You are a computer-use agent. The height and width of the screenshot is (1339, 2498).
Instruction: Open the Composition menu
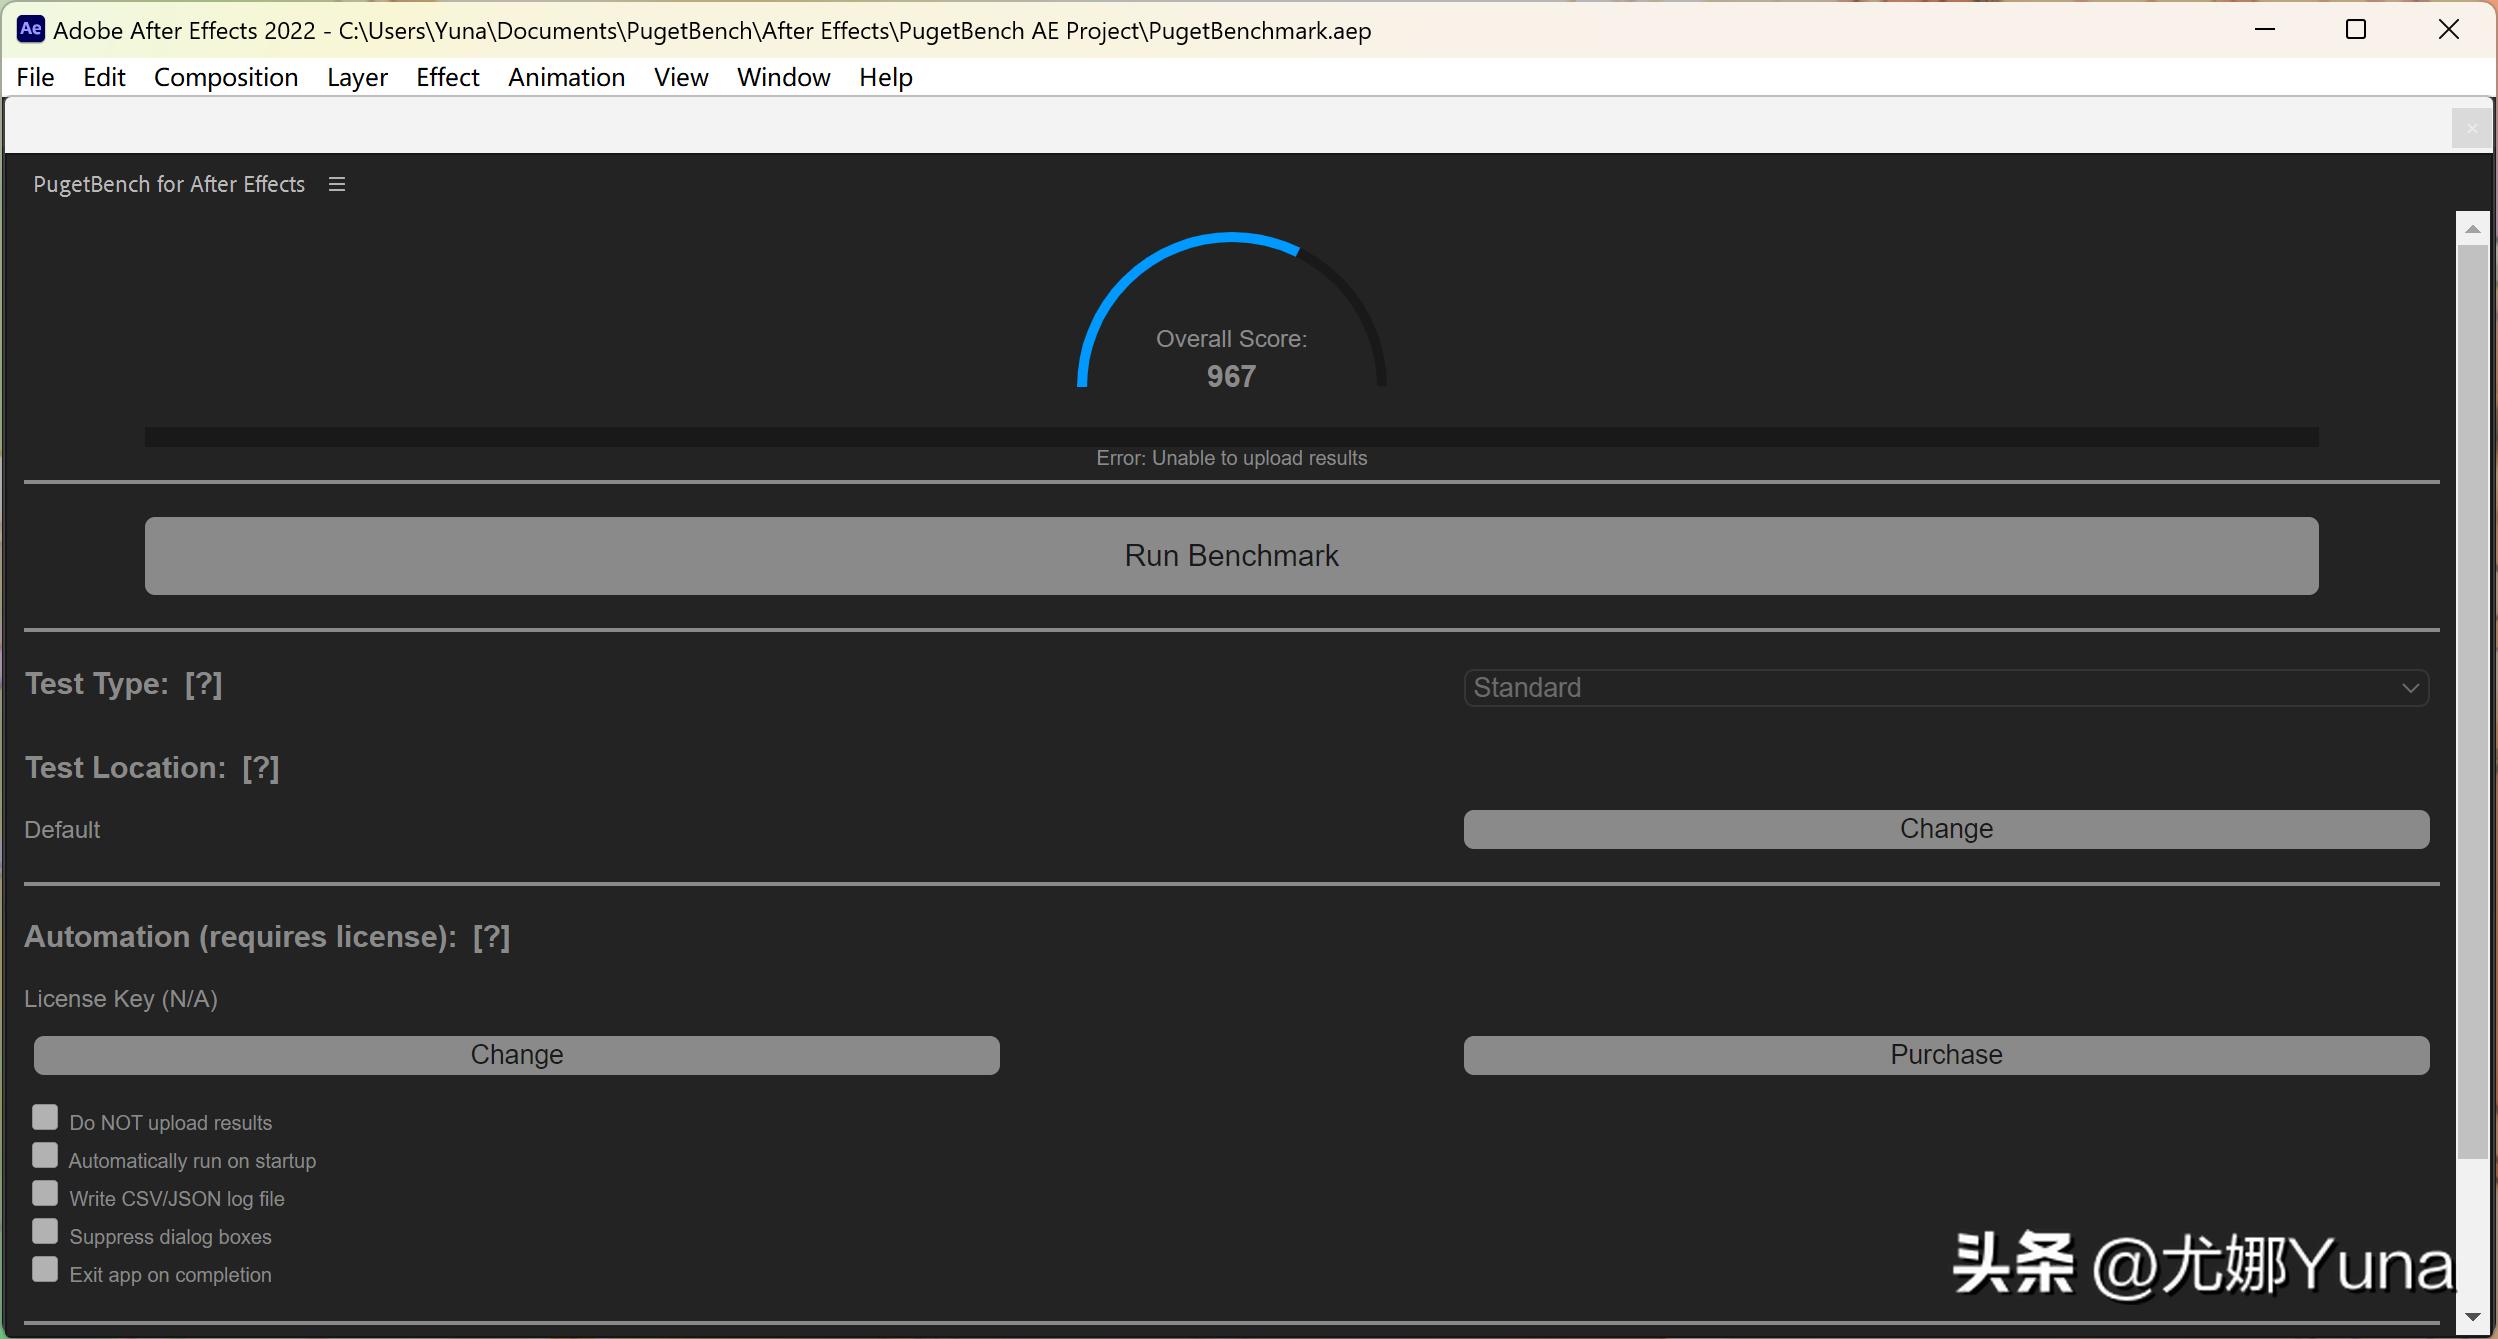point(226,77)
